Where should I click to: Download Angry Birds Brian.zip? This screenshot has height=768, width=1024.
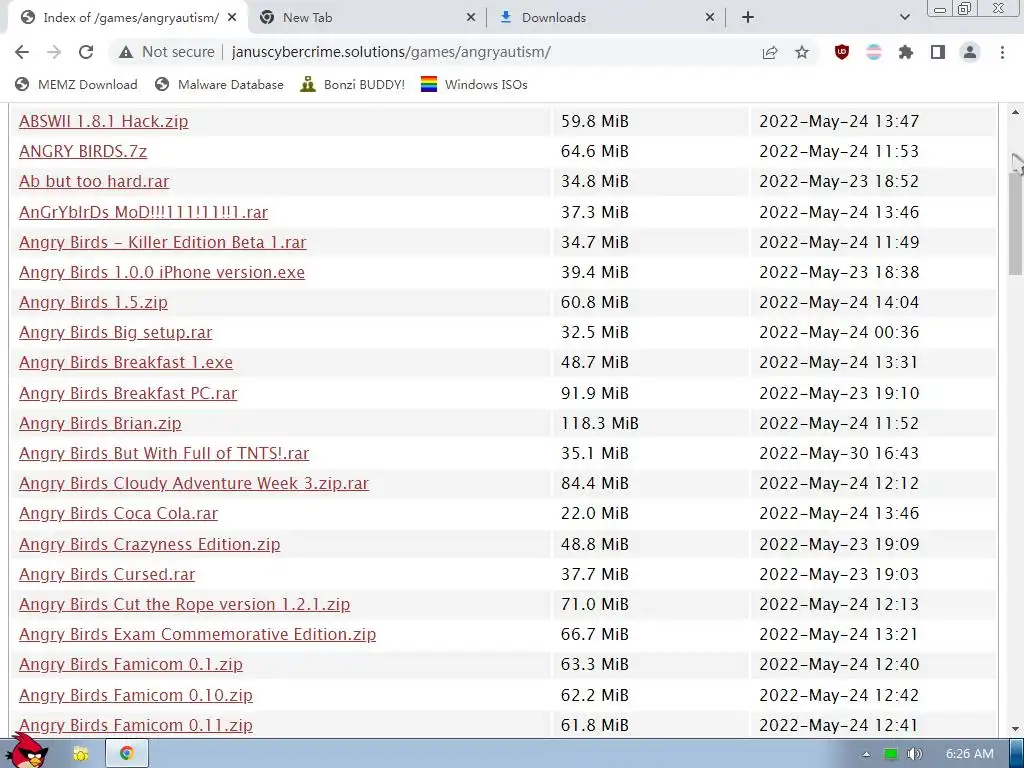point(100,423)
